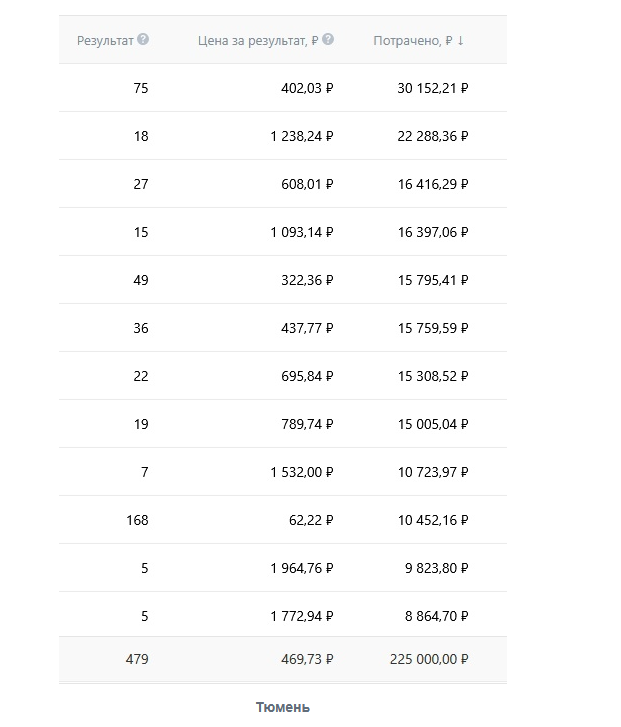Pick the price cell 62,22 ₽
Screen dimensions: 621x727
coord(312,520)
